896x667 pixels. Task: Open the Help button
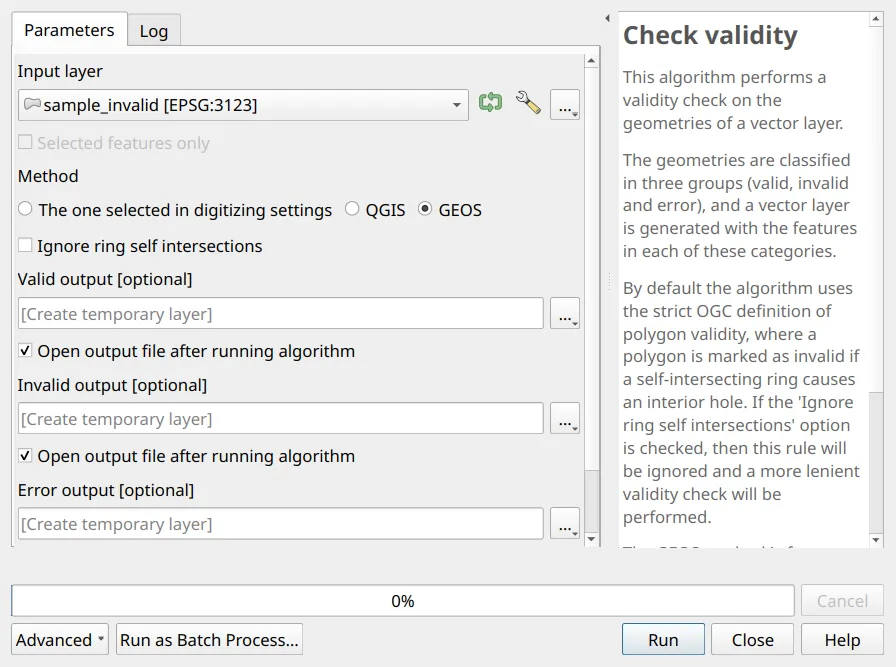[842, 640]
